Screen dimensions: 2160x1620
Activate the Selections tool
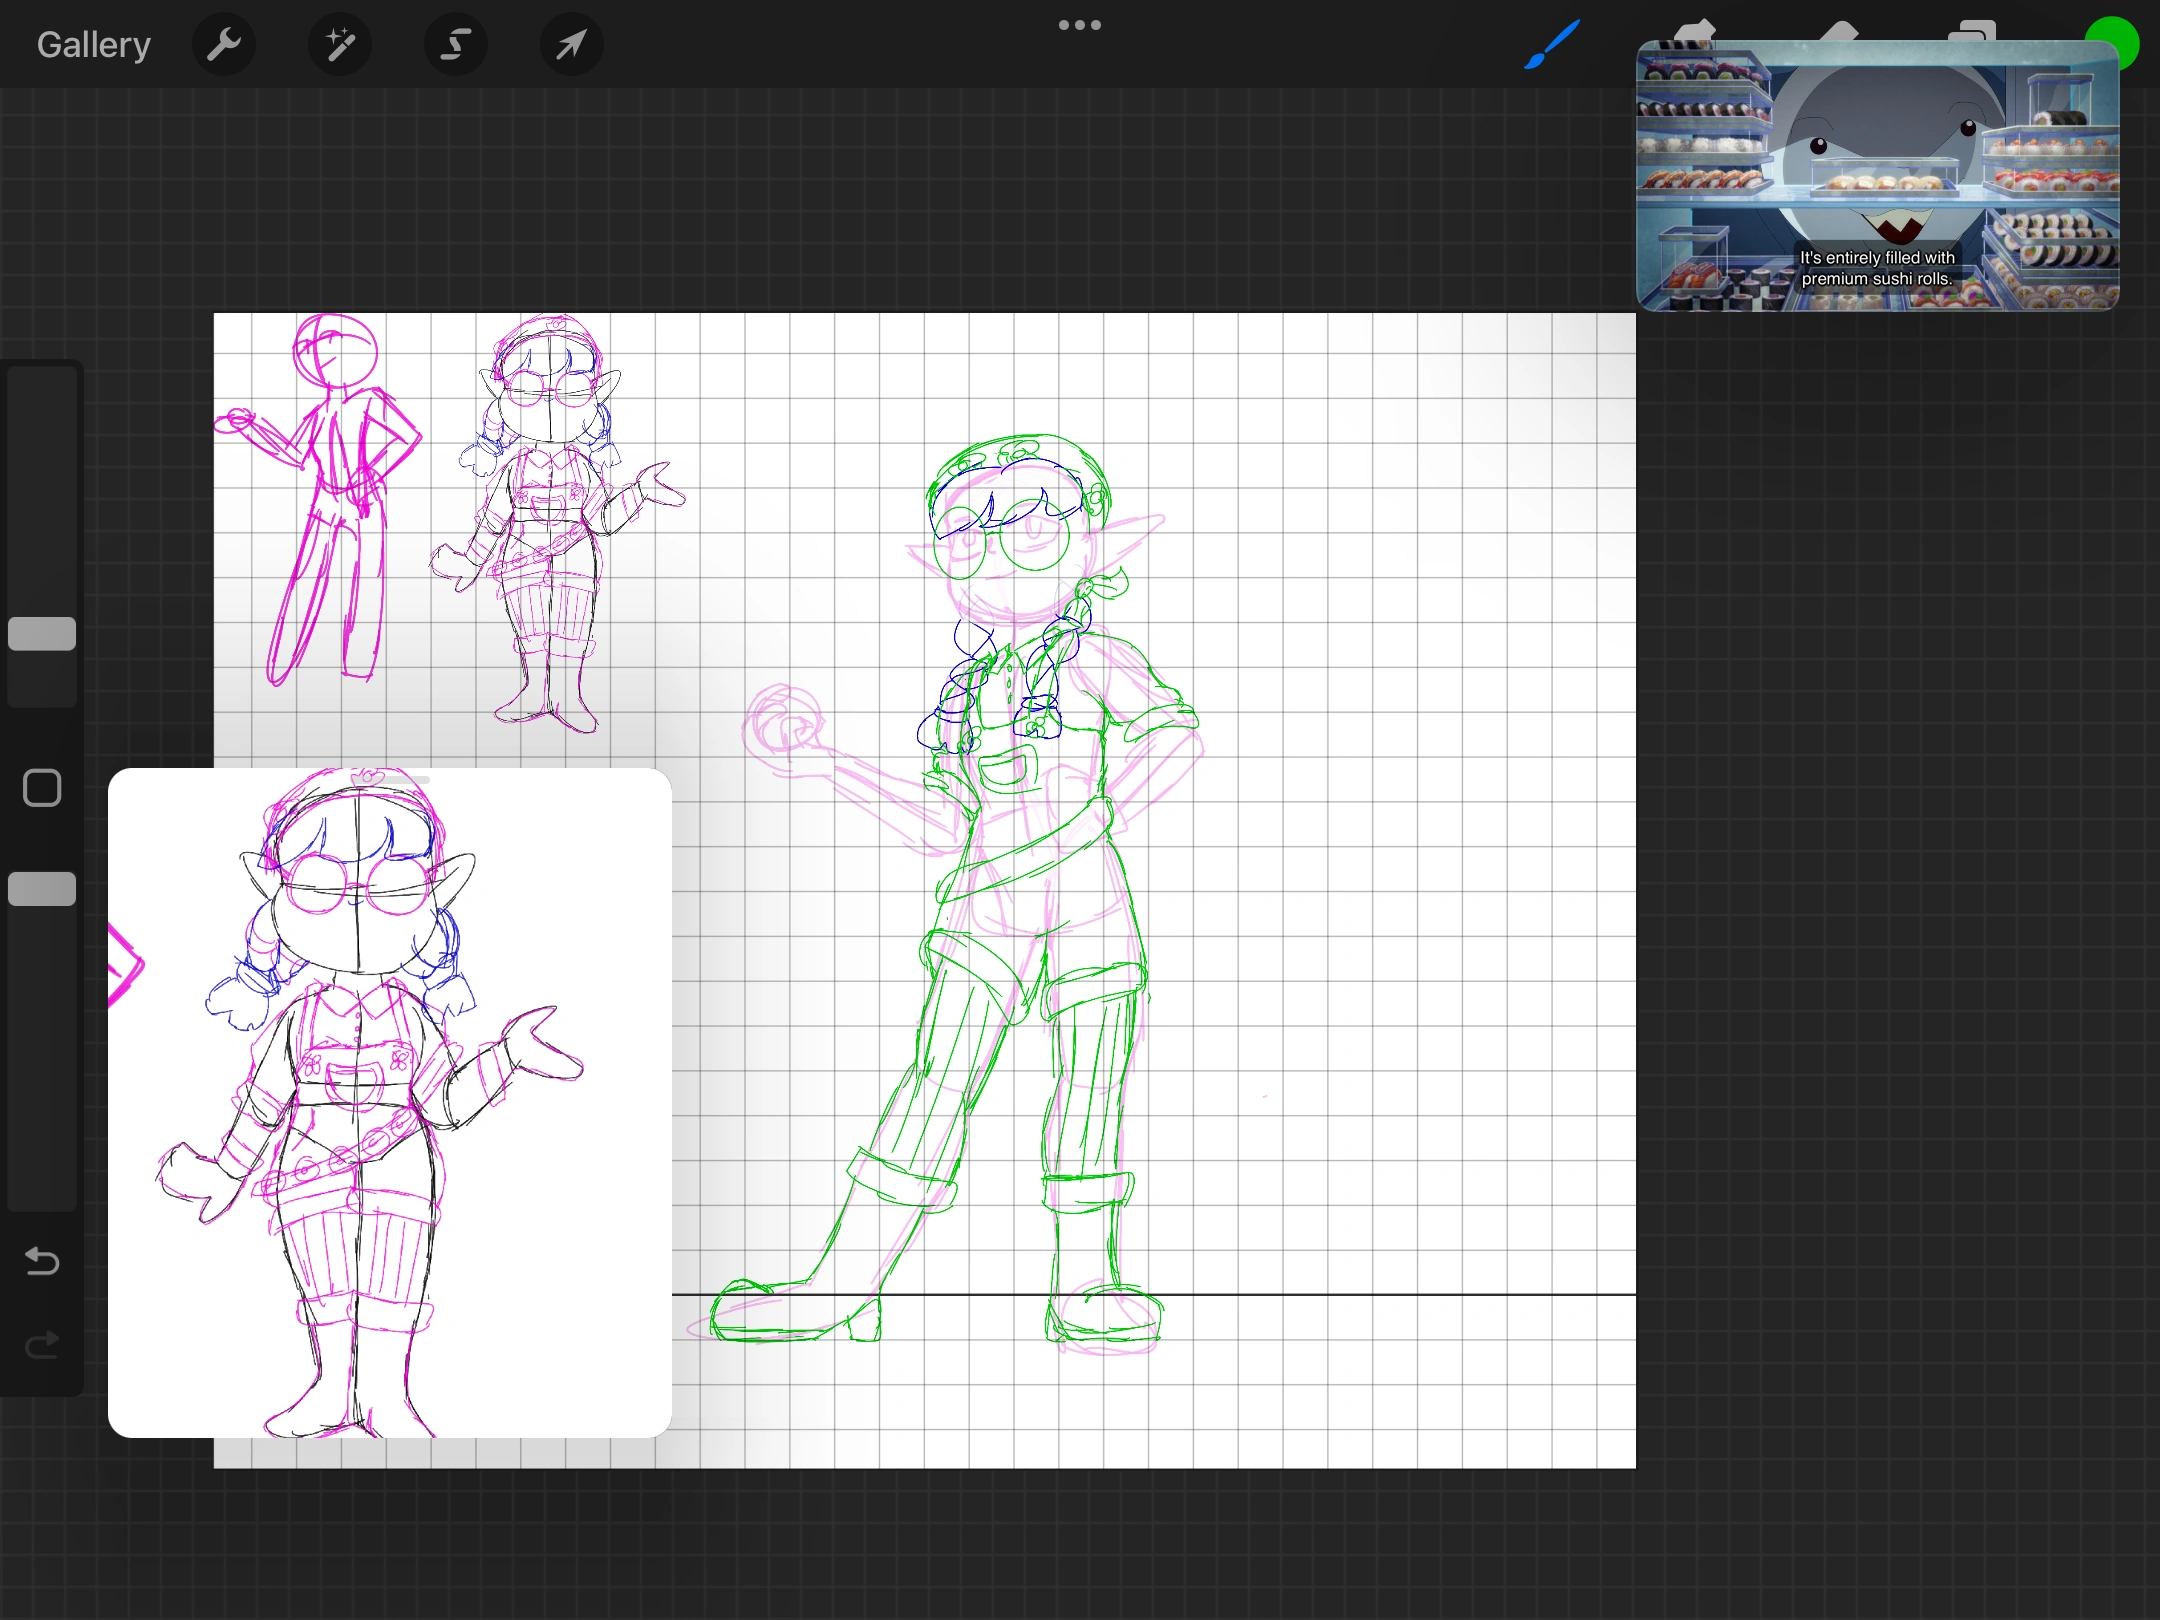pos(455,44)
